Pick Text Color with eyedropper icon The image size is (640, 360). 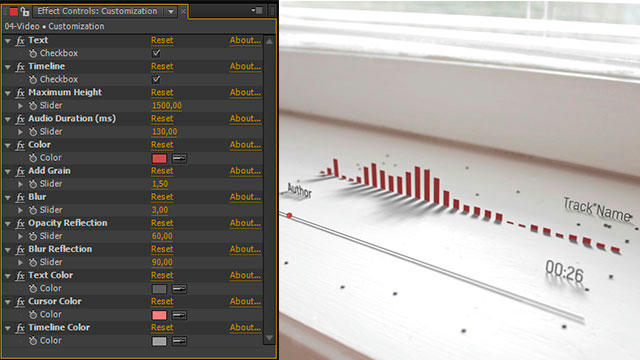(179, 289)
